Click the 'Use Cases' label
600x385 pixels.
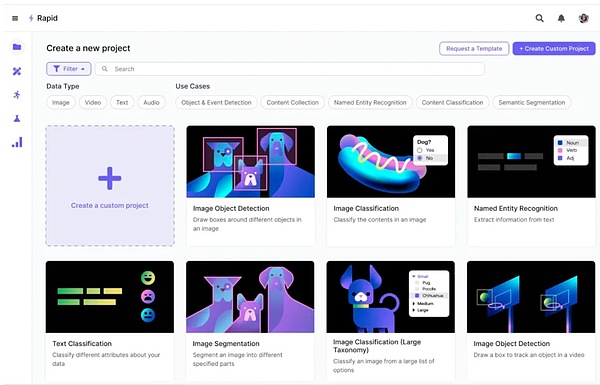point(193,86)
